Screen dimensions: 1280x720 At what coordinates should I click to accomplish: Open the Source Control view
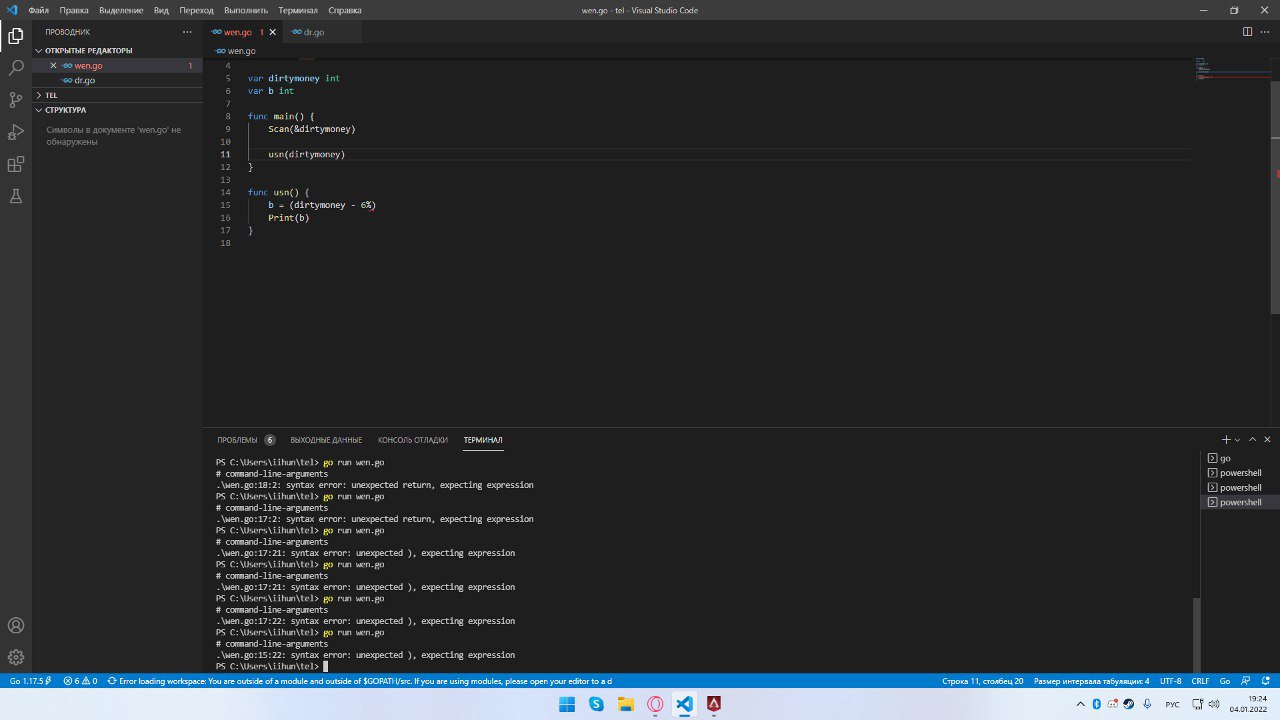[x=16, y=100]
